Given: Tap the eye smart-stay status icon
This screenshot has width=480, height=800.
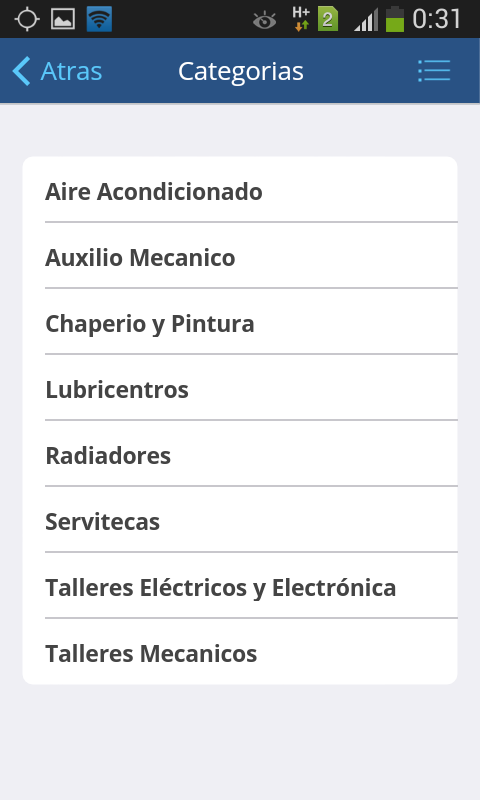Looking at the screenshot, I should click(264, 20).
